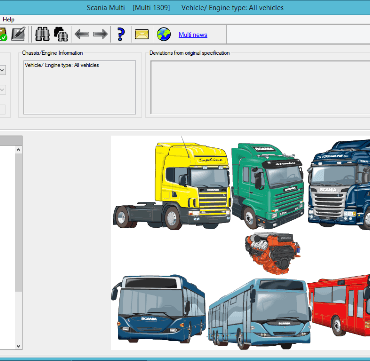Click the binoculars search icon
This screenshot has width=370, height=361.
[x=42, y=34]
